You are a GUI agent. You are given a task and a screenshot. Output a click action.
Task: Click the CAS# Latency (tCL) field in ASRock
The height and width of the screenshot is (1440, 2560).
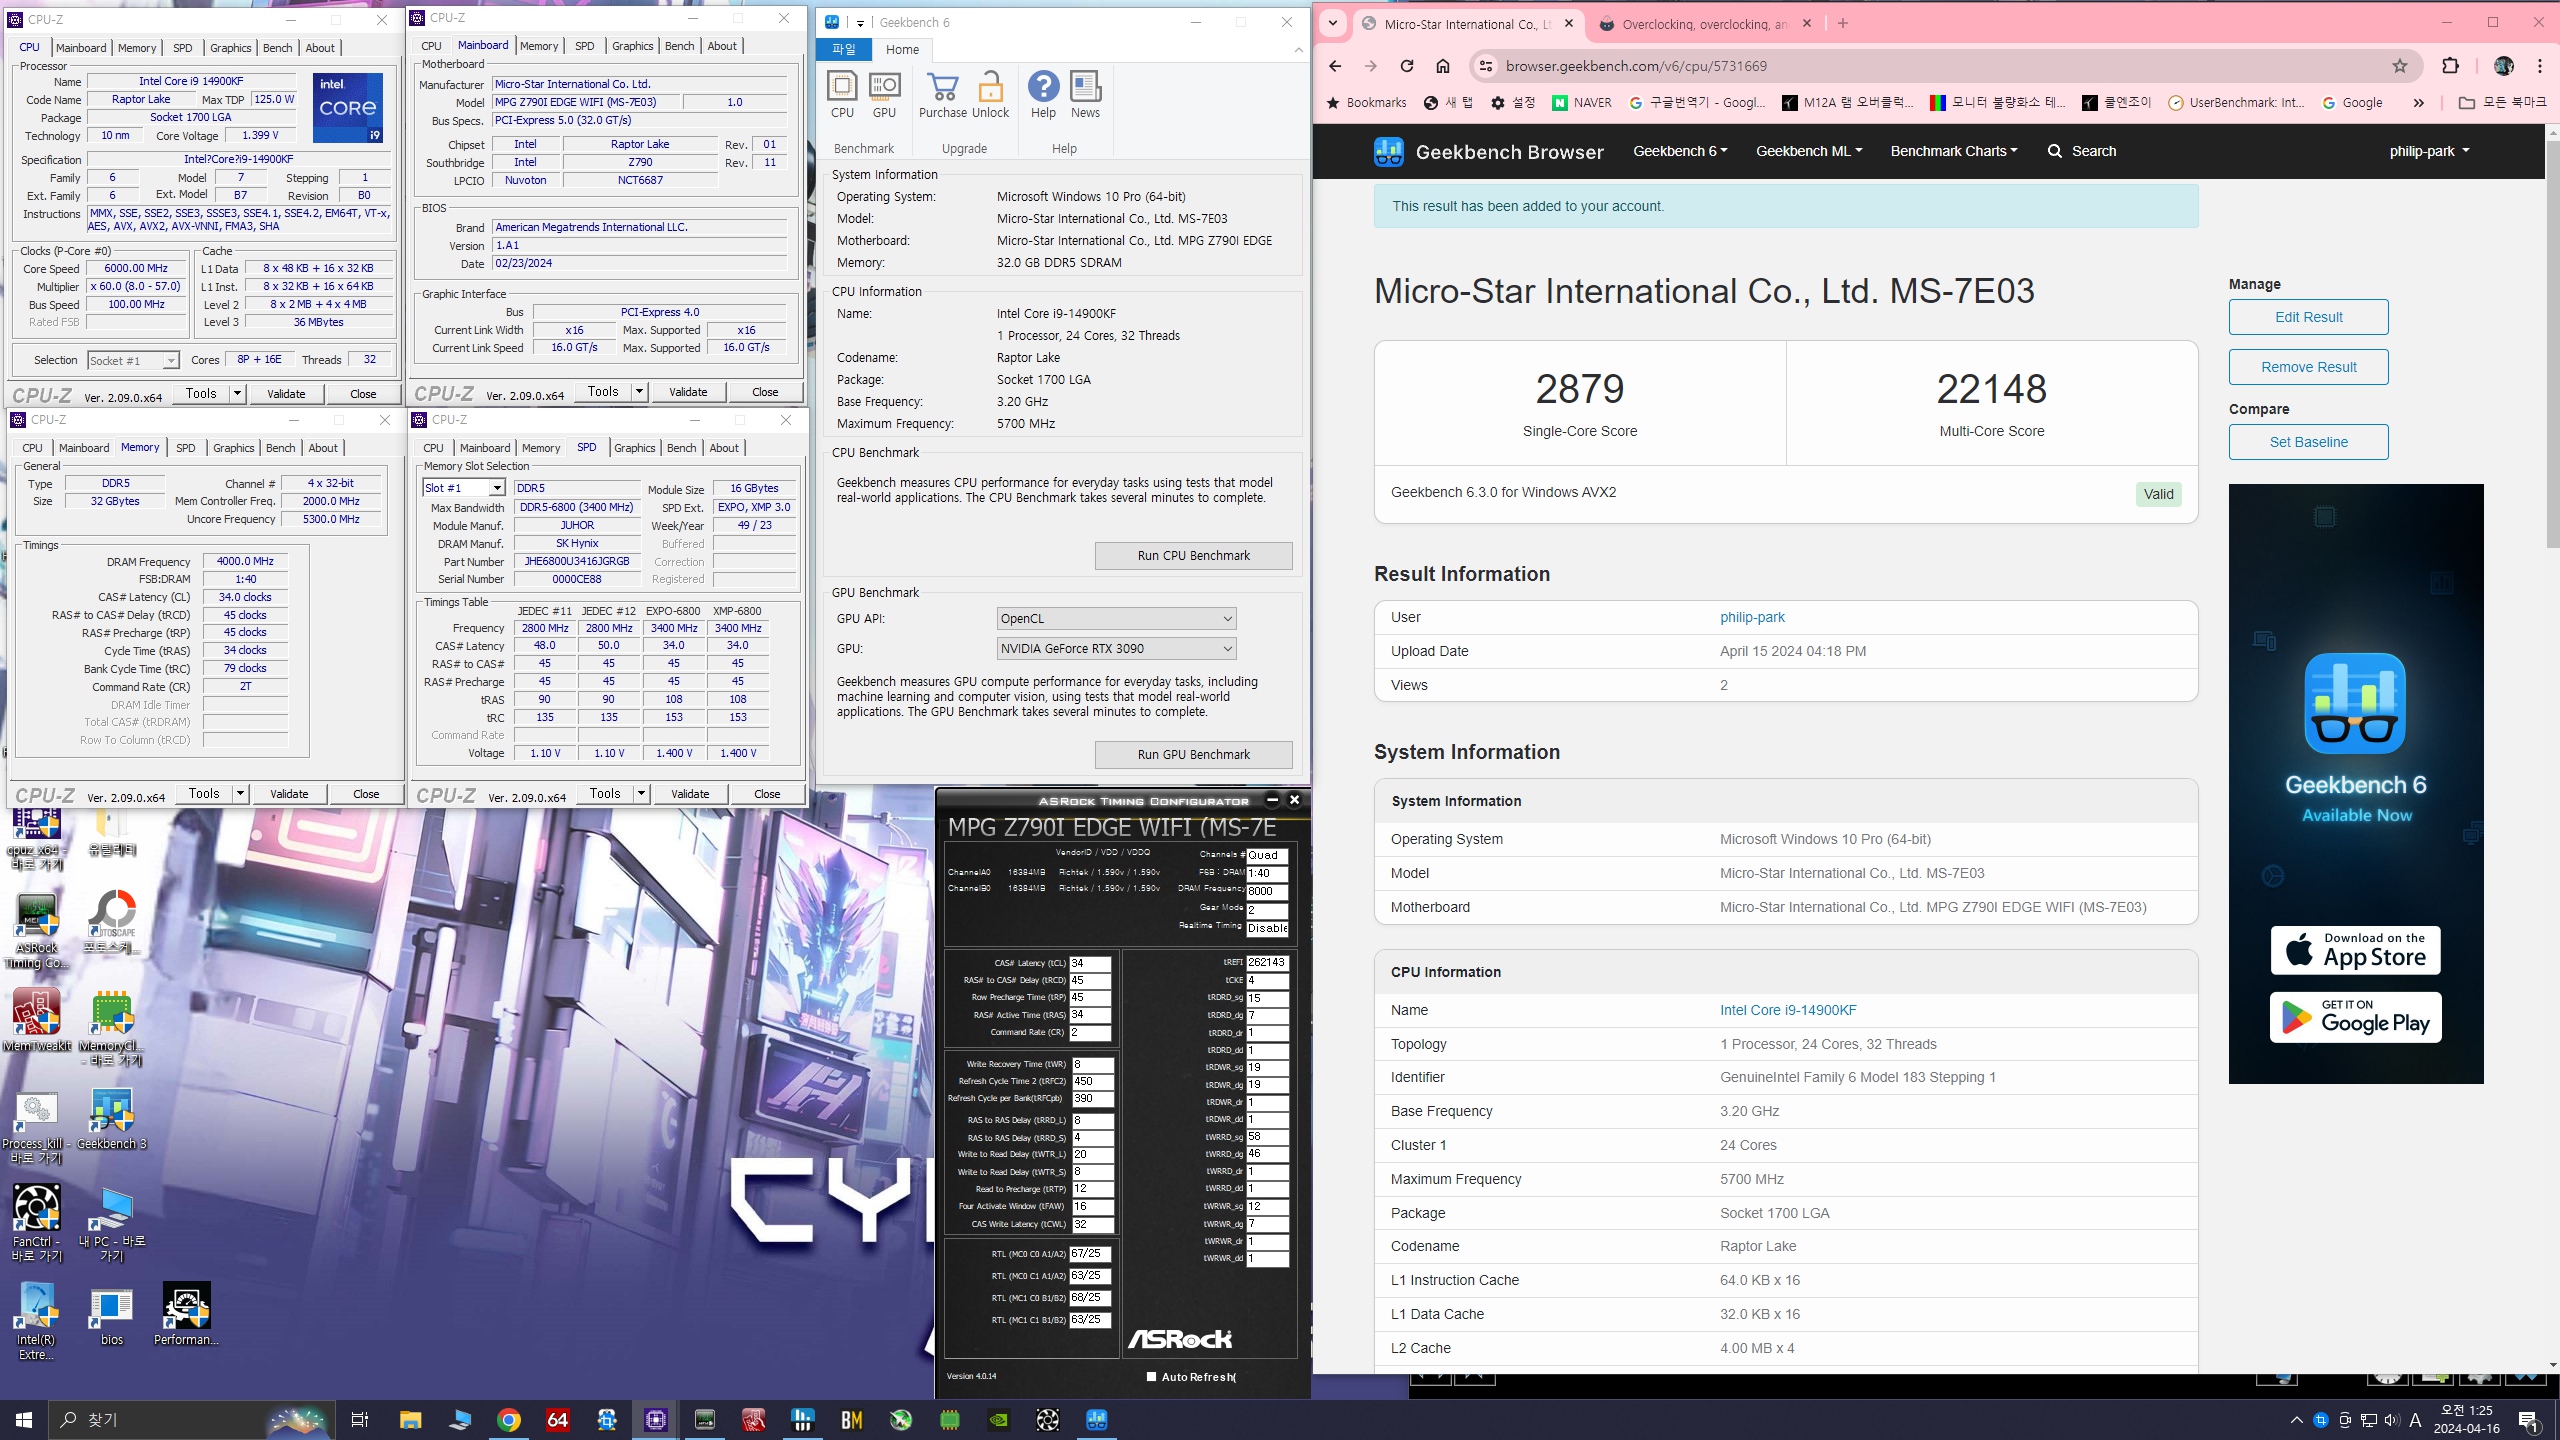pyautogui.click(x=1090, y=964)
